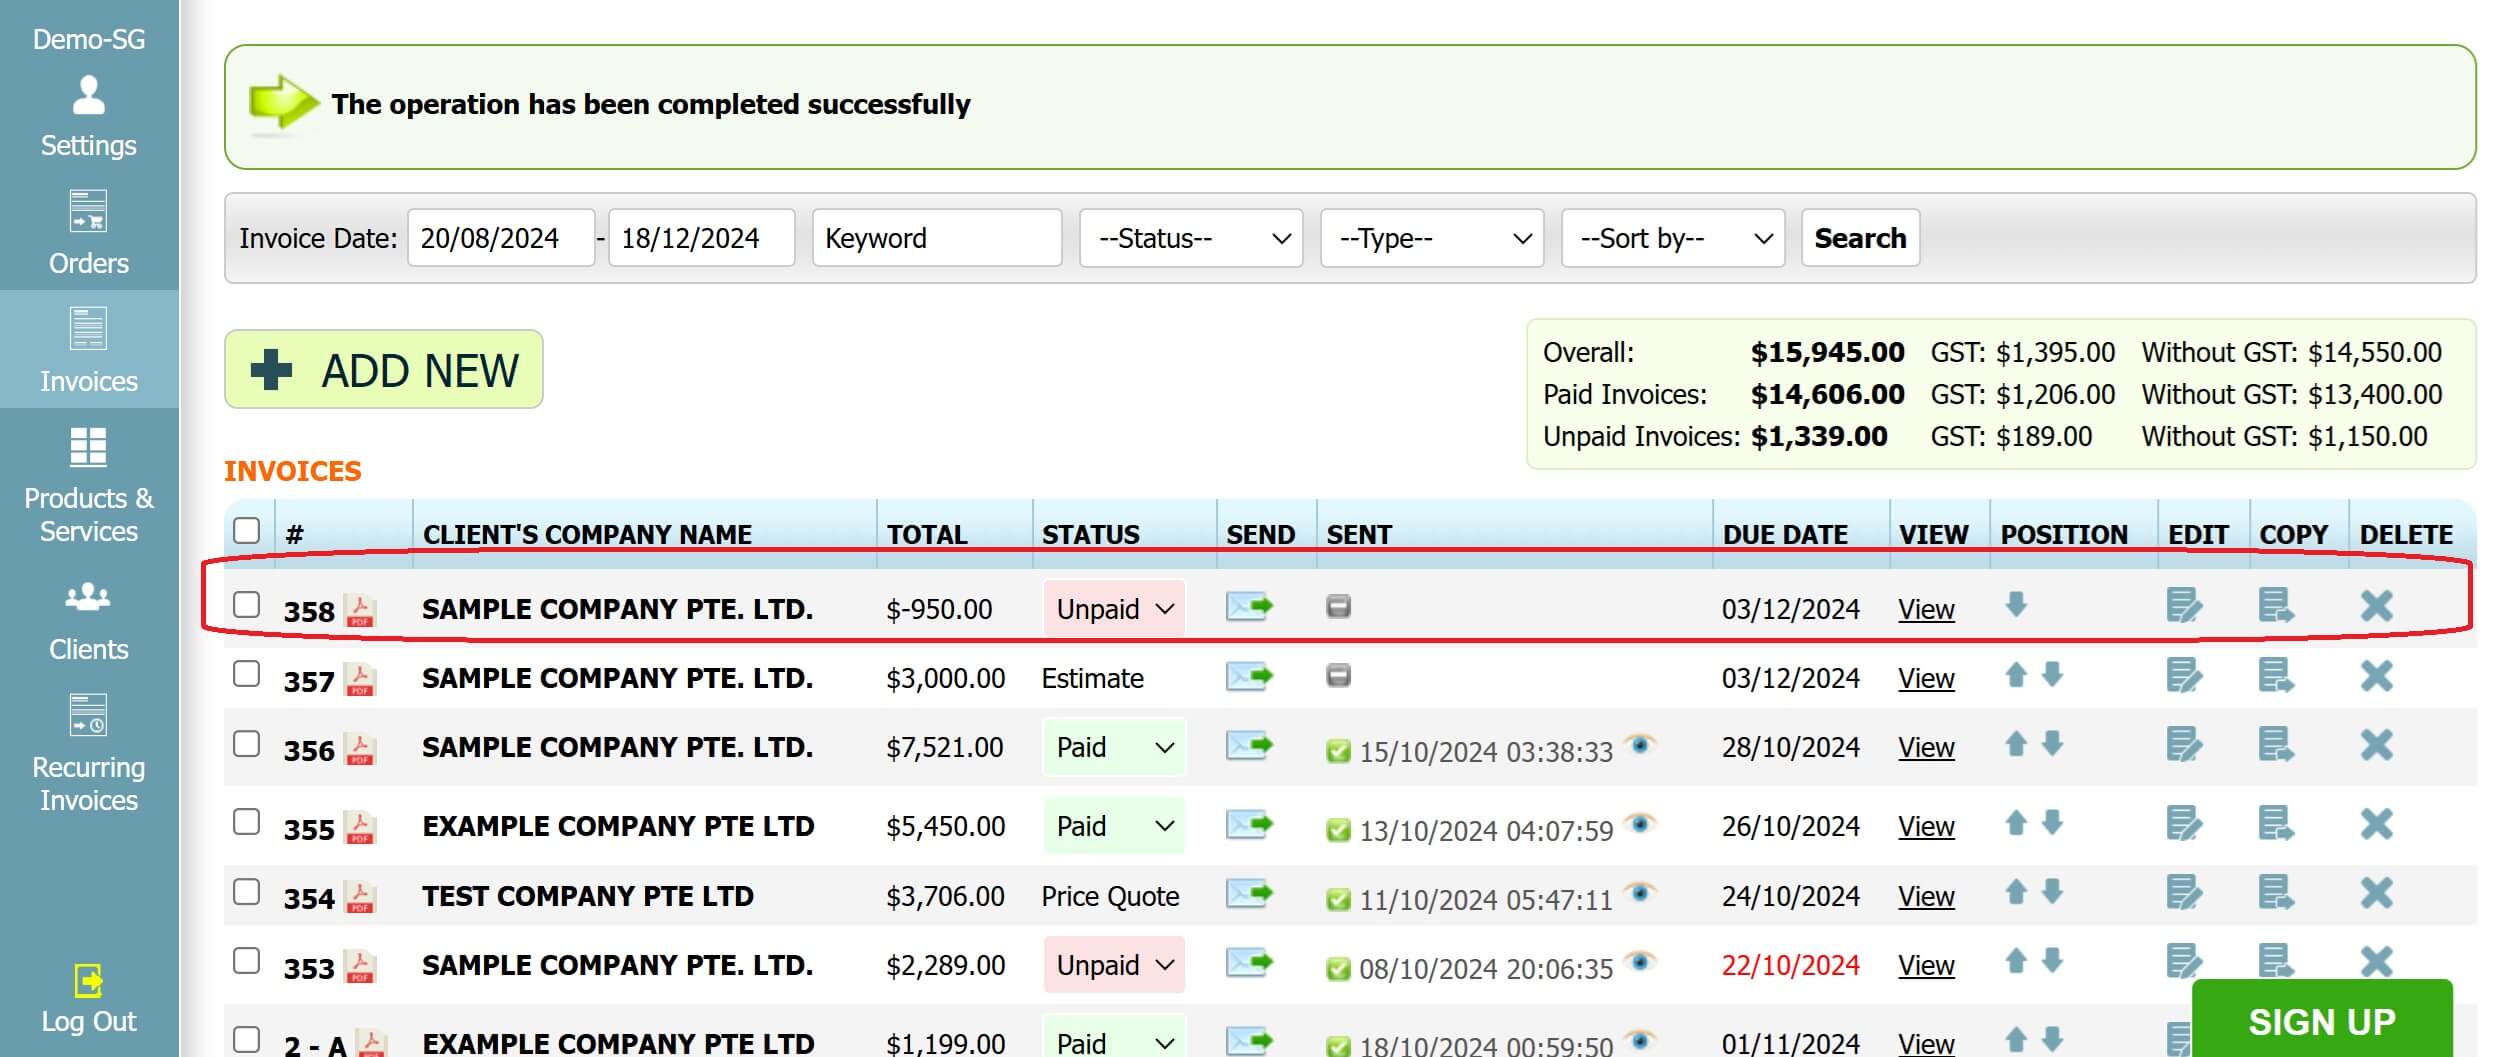This screenshot has height=1057, width=2515.
Task: Go to Orders in the sidebar
Action: [89, 233]
